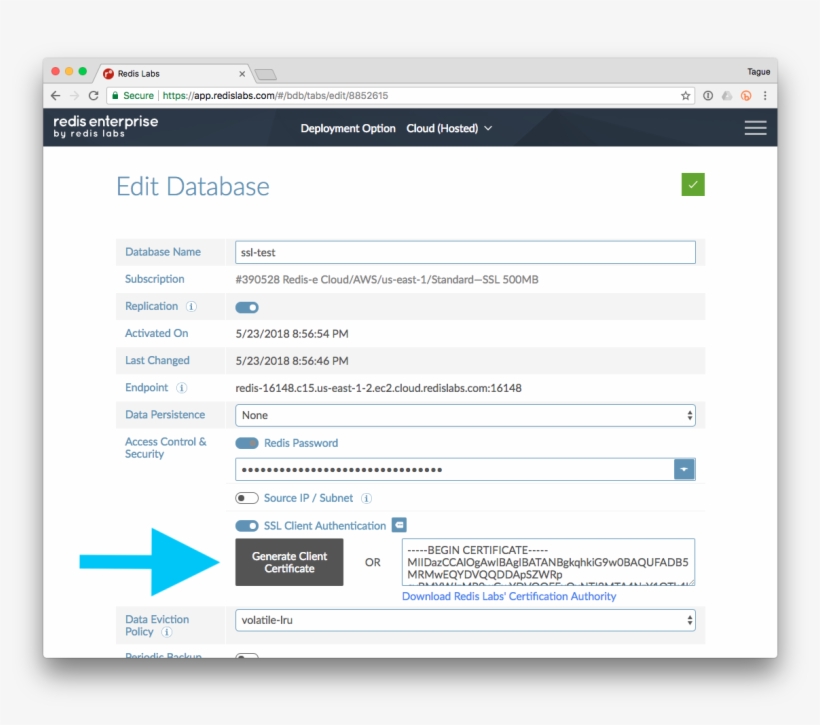
Task: Click the Edit Database heading
Action: click(192, 187)
